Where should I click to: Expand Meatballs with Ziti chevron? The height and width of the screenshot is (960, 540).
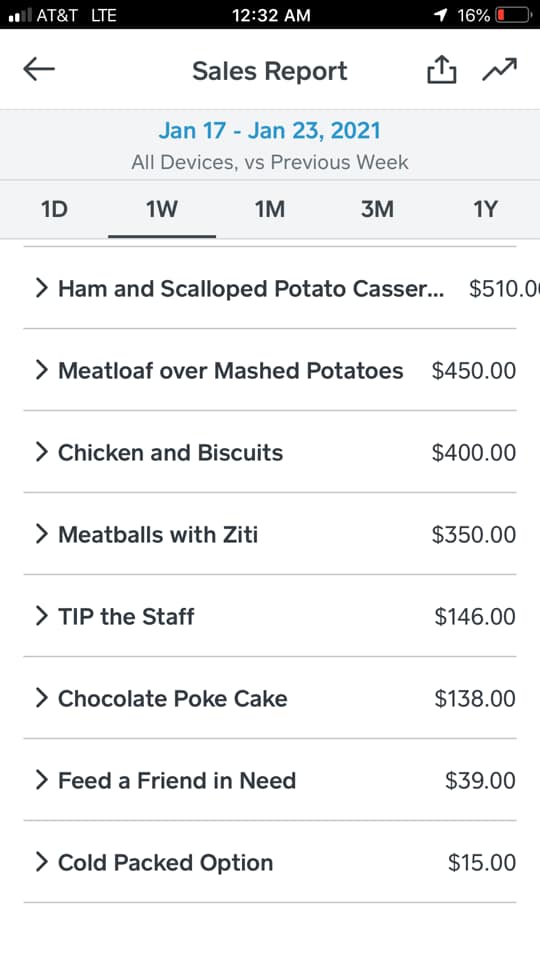point(42,534)
